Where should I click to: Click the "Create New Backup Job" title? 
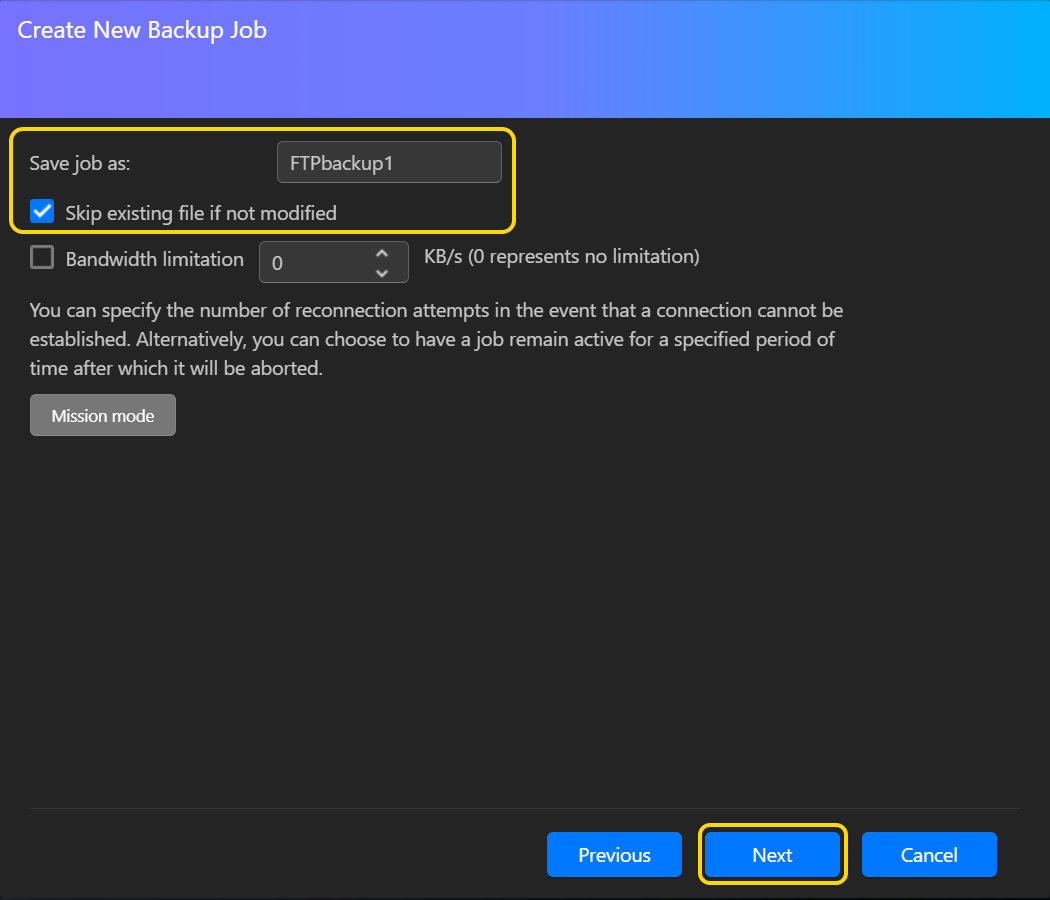click(142, 30)
